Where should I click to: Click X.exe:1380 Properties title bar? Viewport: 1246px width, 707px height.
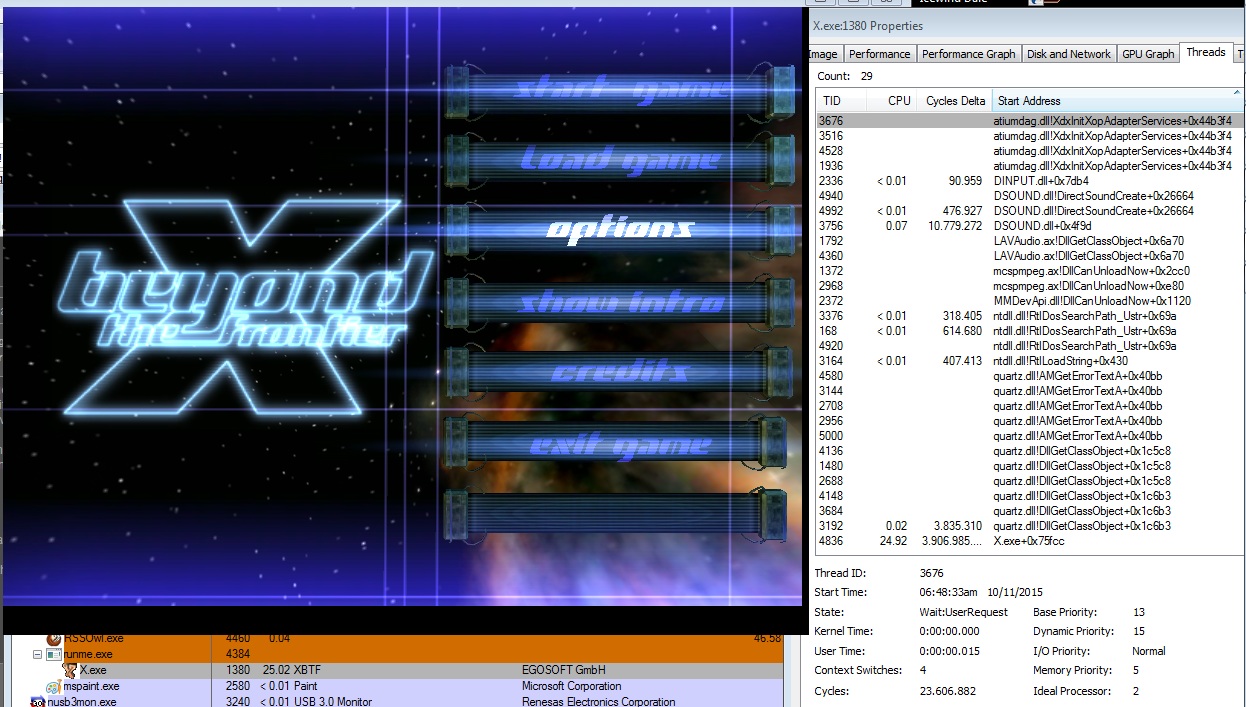click(x=1027, y=26)
